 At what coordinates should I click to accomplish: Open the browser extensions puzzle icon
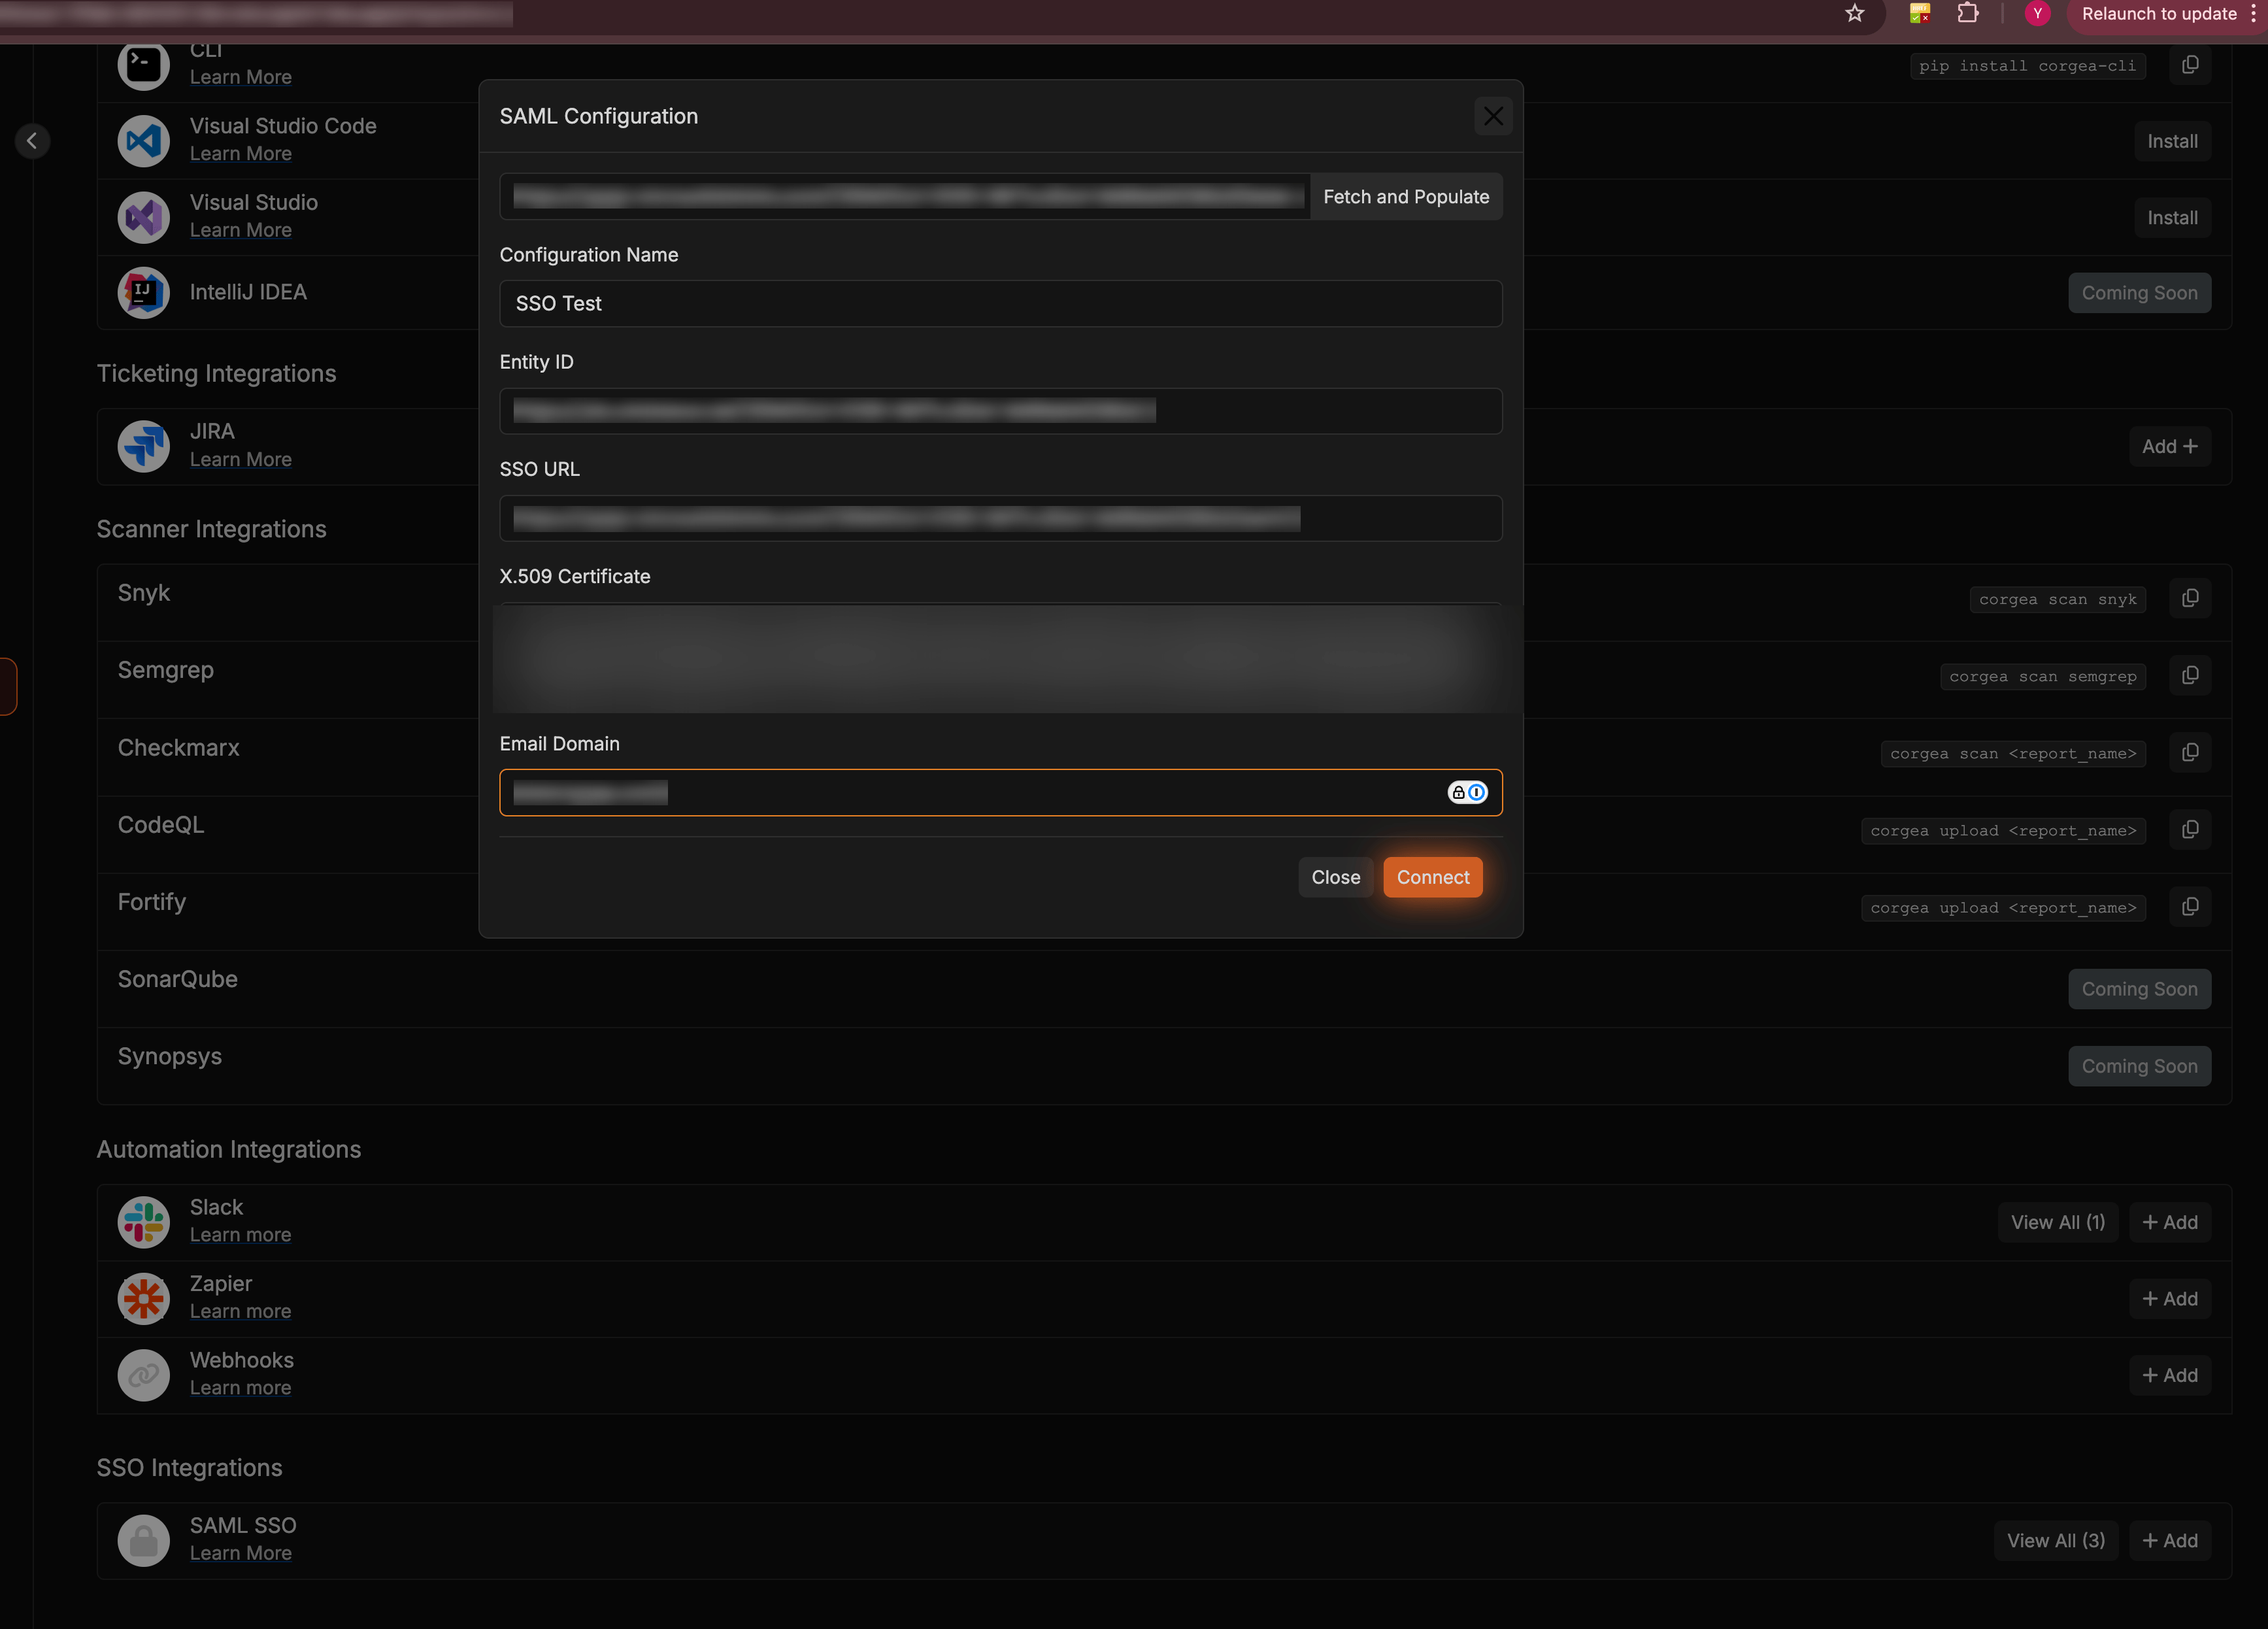1968,14
